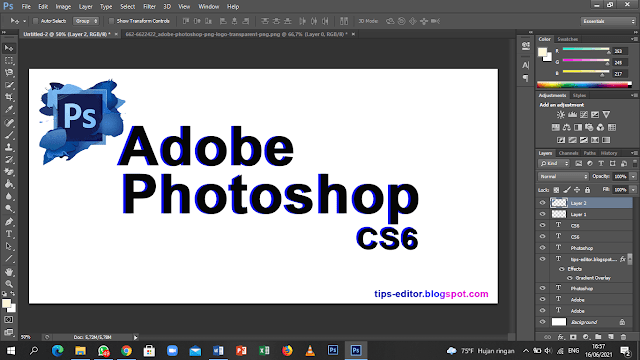This screenshot has height=360, width=640.
Task: Switch to the Paths tab
Action: [589, 153]
